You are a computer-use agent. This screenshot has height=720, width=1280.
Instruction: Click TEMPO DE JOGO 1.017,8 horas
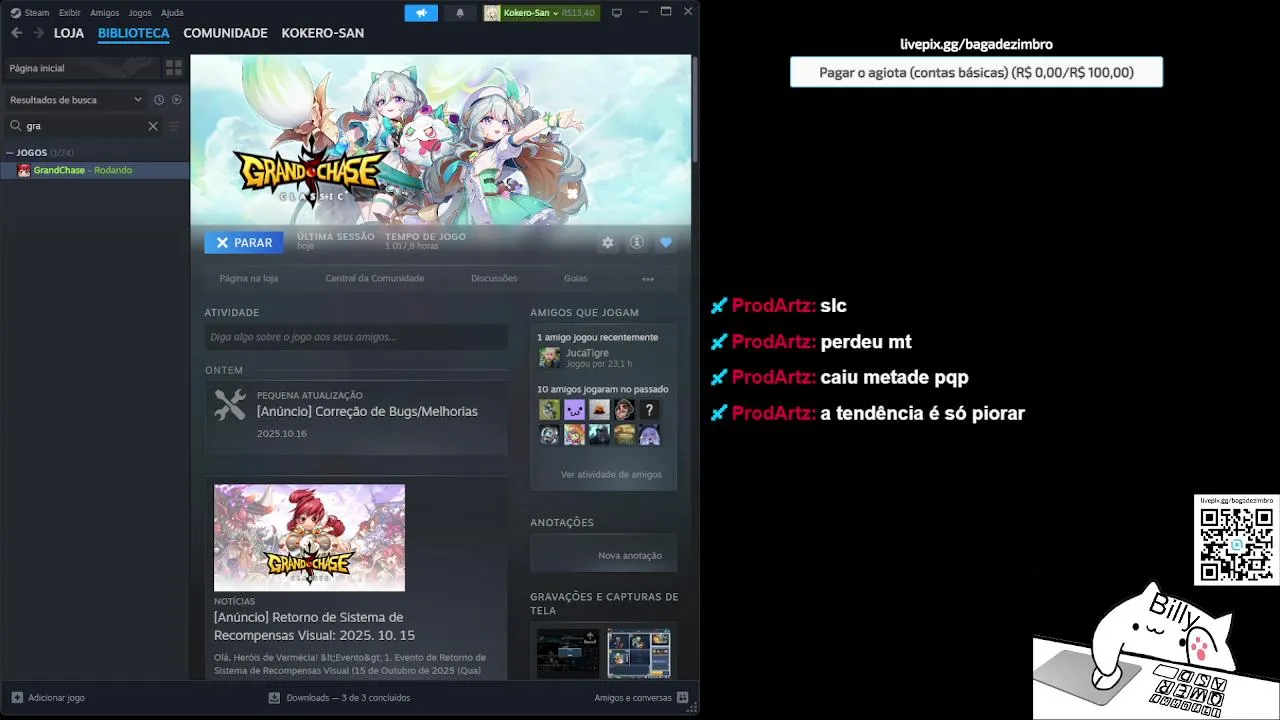[425, 241]
